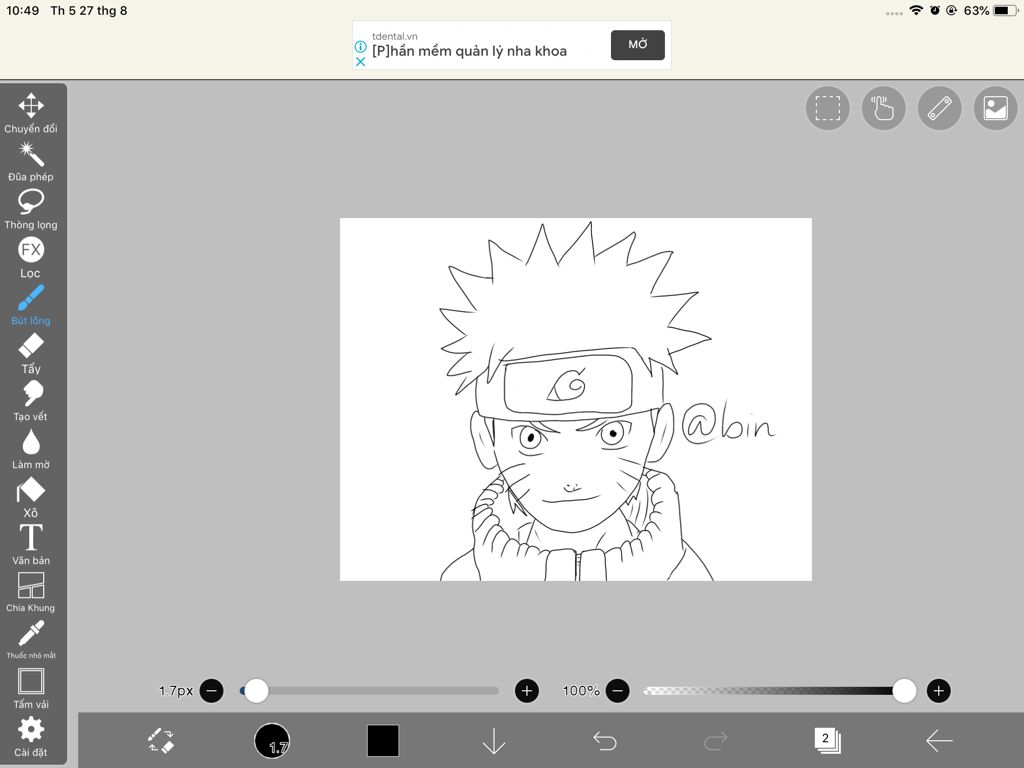Open the black color swatch
Screen dimensions: 1024x768
point(383,741)
